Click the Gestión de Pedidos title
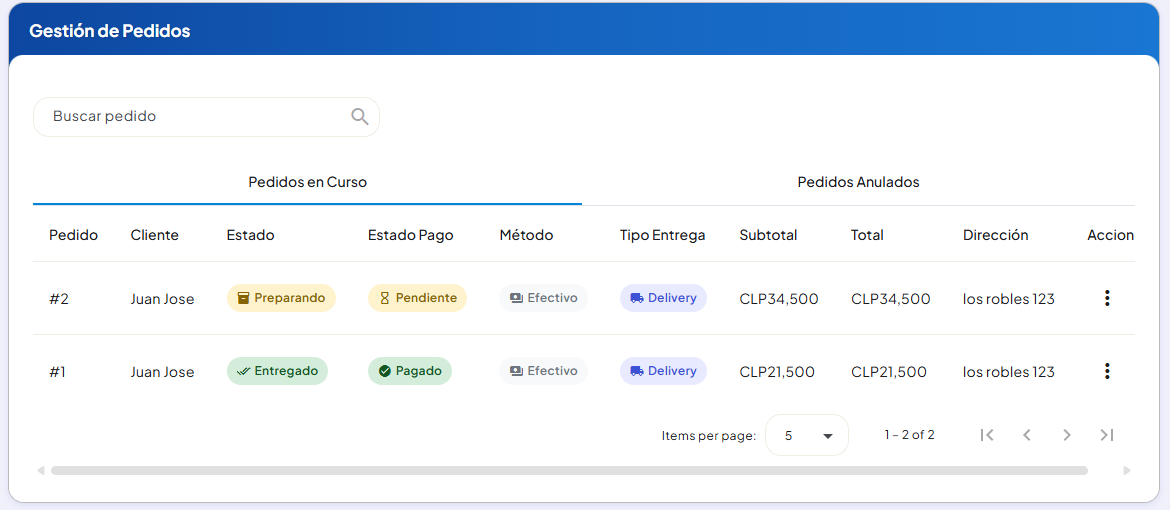The height and width of the screenshot is (510, 1170). (x=110, y=31)
